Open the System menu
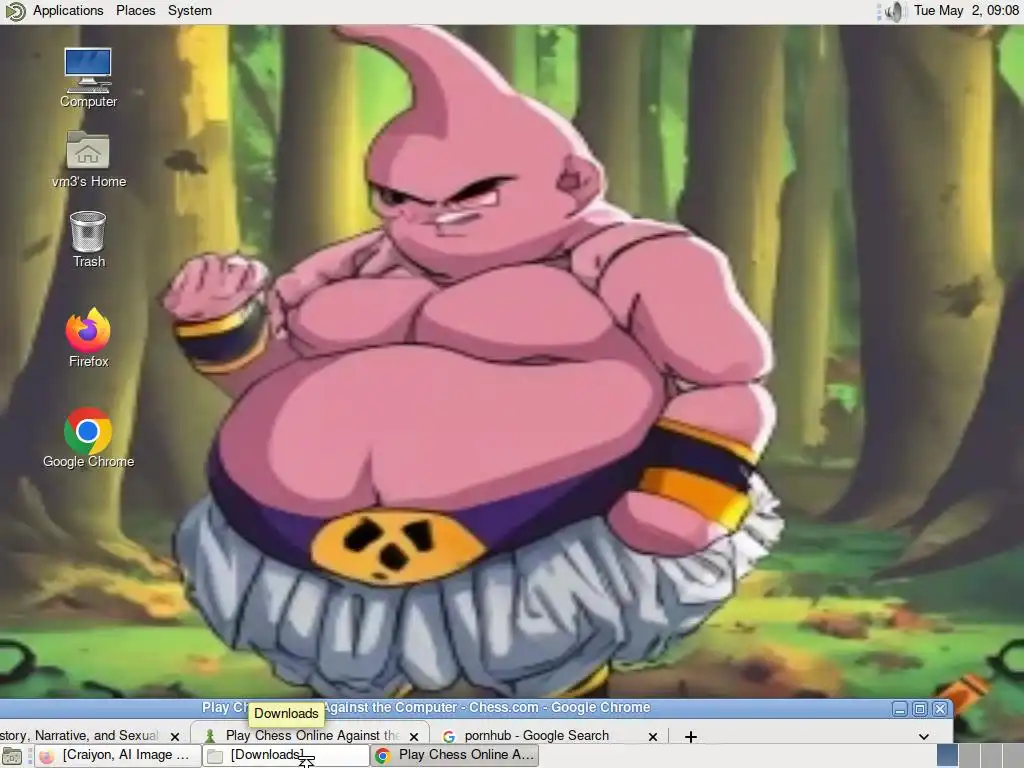Image resolution: width=1024 pixels, height=768 pixels. (189, 10)
